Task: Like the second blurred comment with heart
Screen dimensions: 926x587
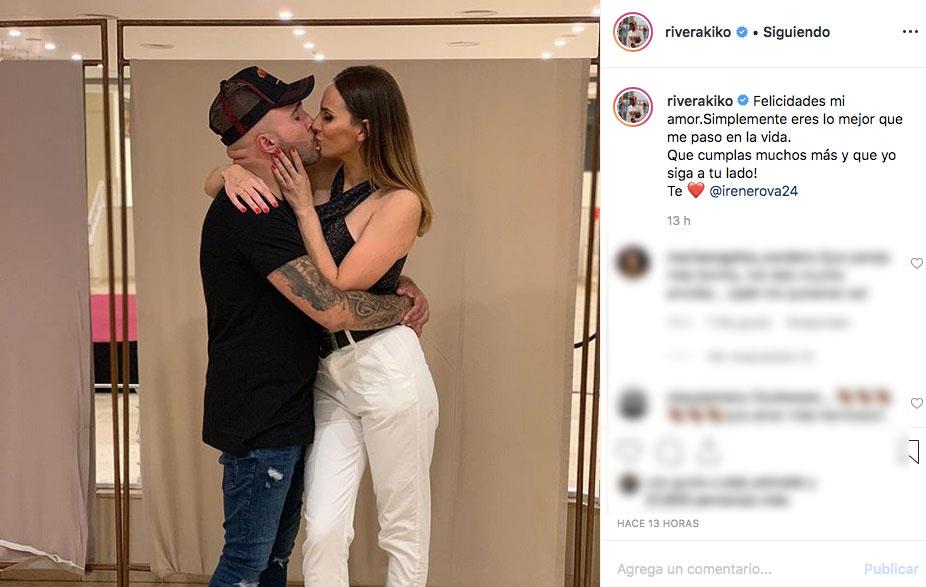Action: (x=916, y=403)
